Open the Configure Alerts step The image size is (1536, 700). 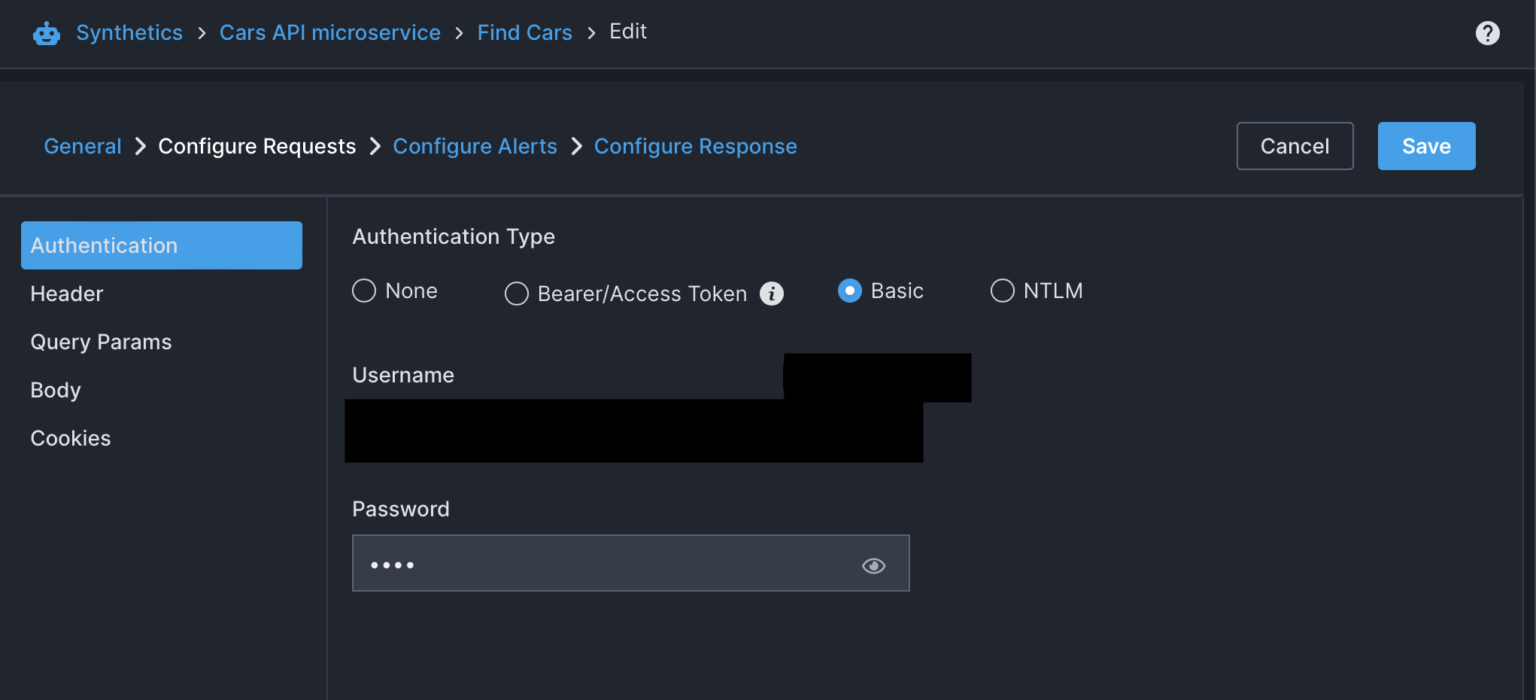tap(475, 146)
